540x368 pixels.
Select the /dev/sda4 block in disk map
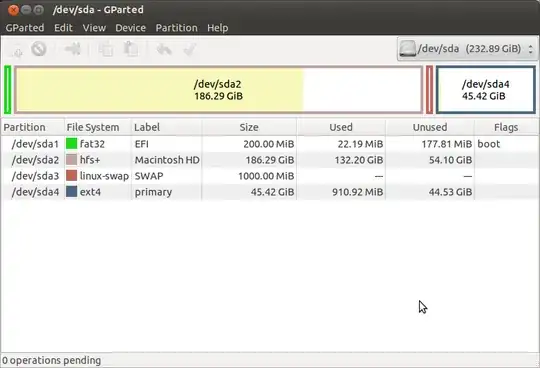[486, 90]
